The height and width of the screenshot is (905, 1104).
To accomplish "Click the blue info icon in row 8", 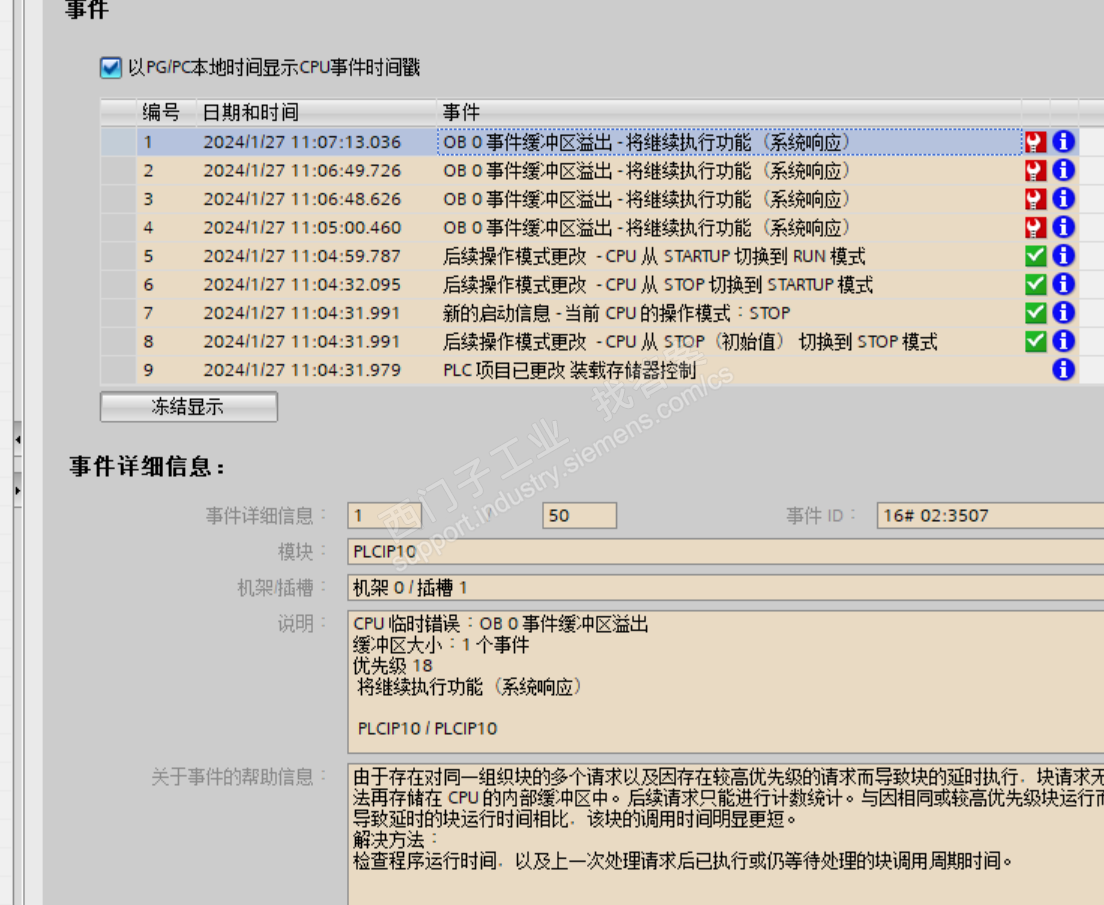I will [1063, 342].
